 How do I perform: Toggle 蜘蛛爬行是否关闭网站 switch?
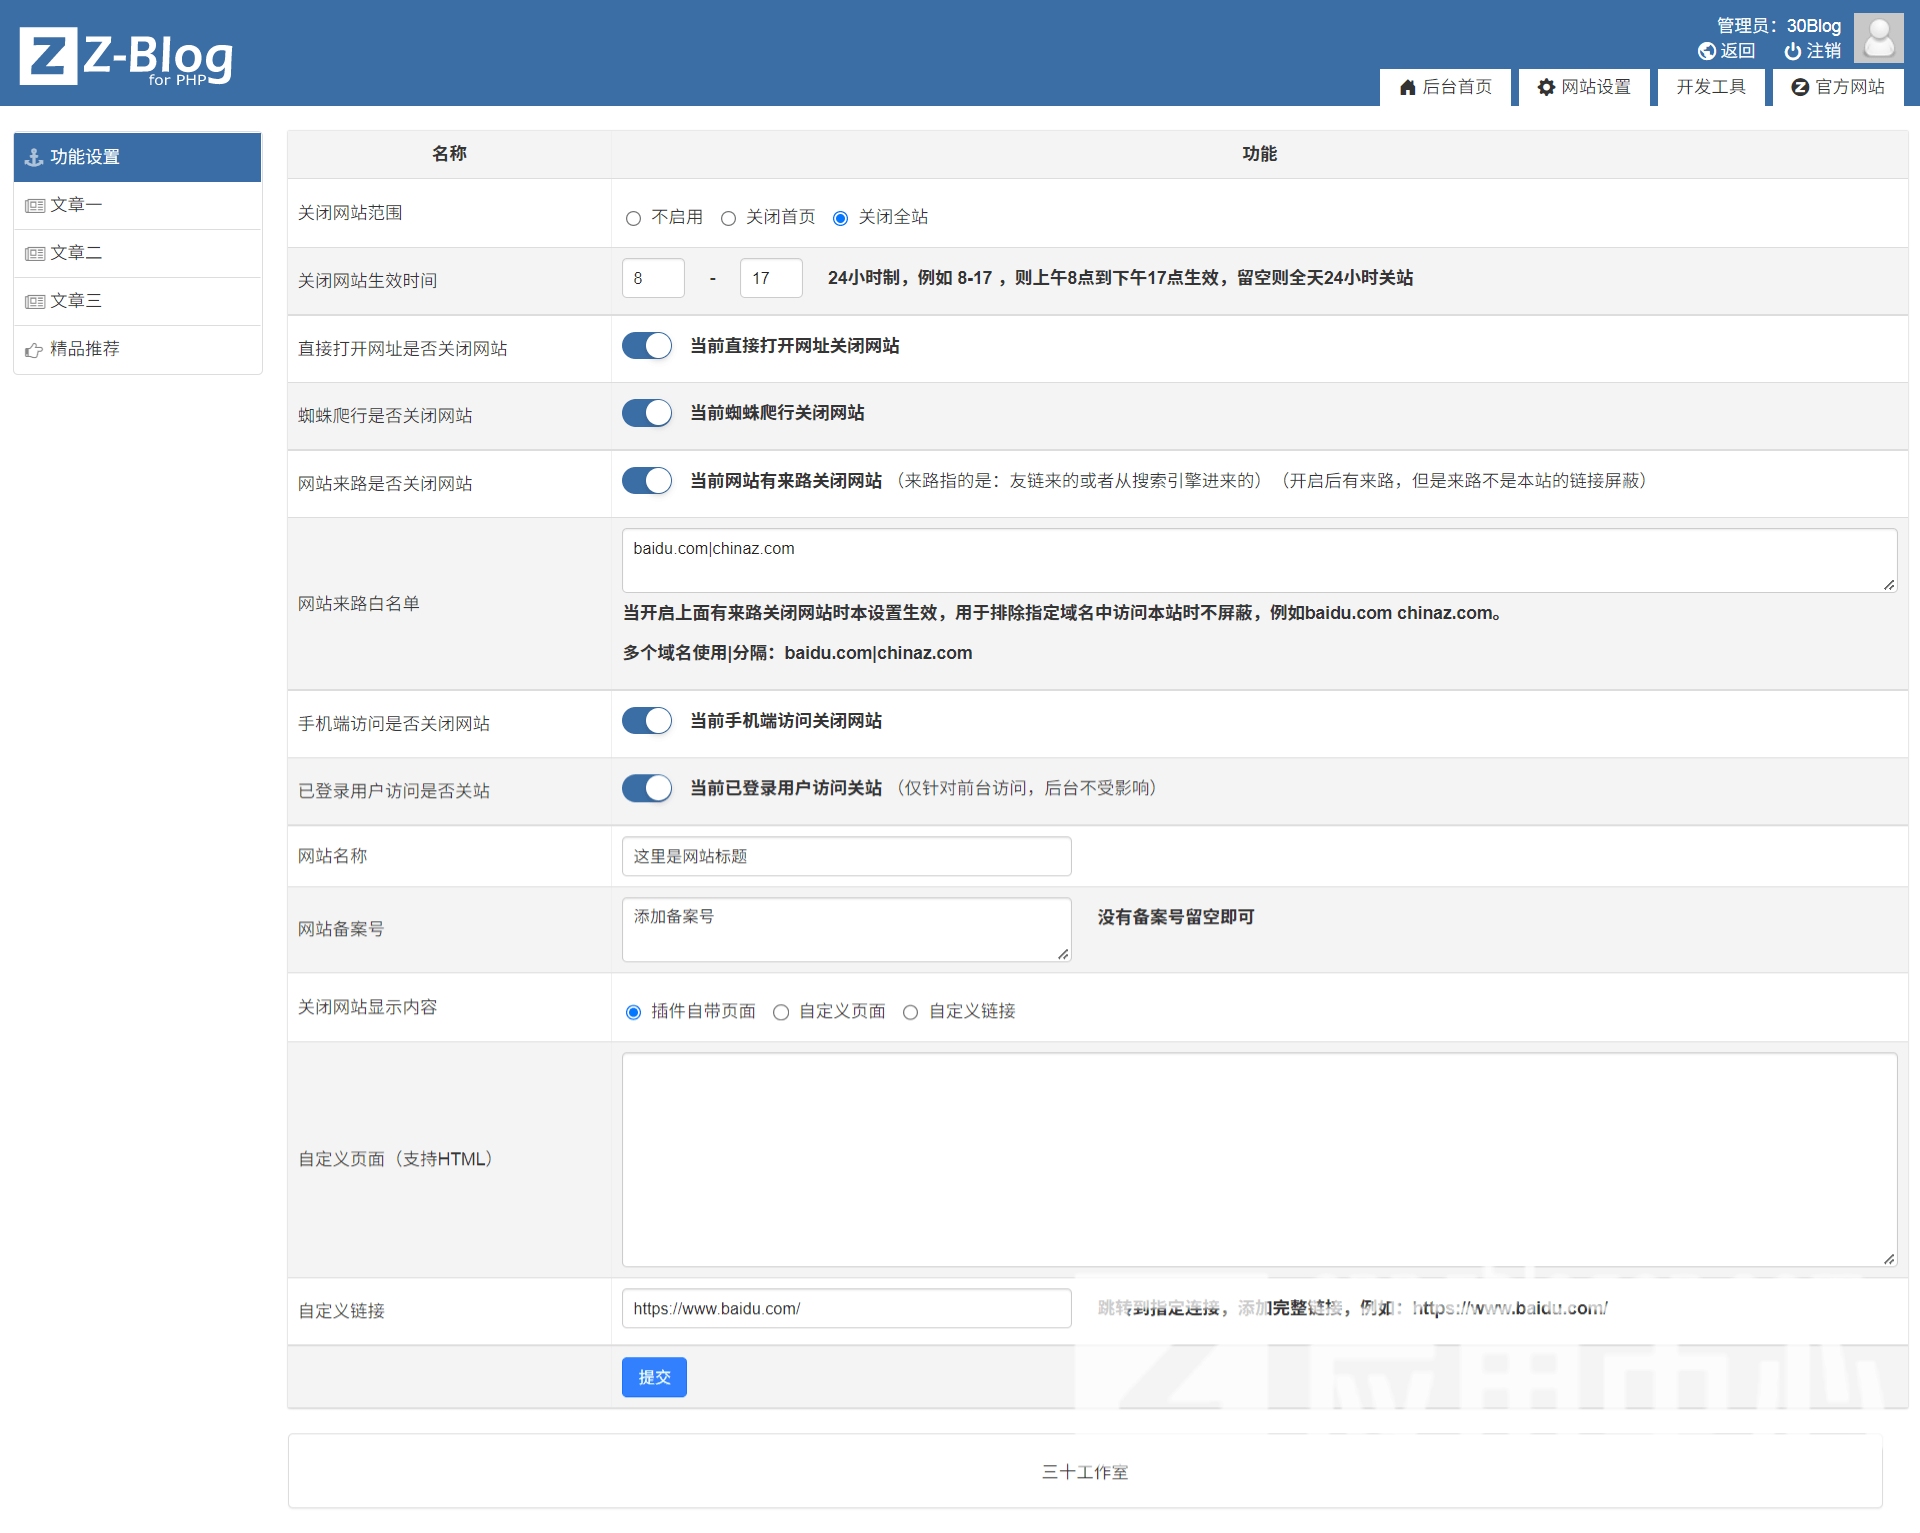click(x=647, y=413)
